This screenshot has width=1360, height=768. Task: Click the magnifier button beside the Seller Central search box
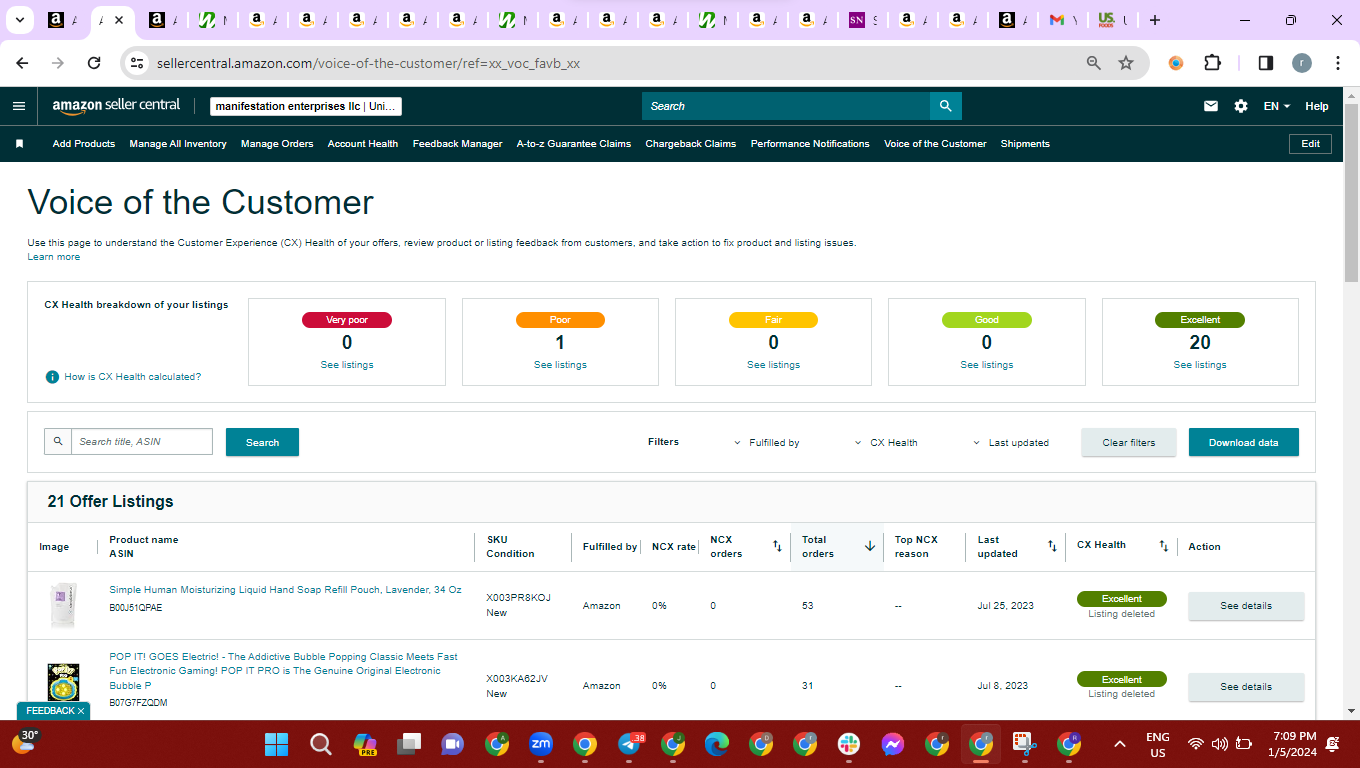pos(945,106)
